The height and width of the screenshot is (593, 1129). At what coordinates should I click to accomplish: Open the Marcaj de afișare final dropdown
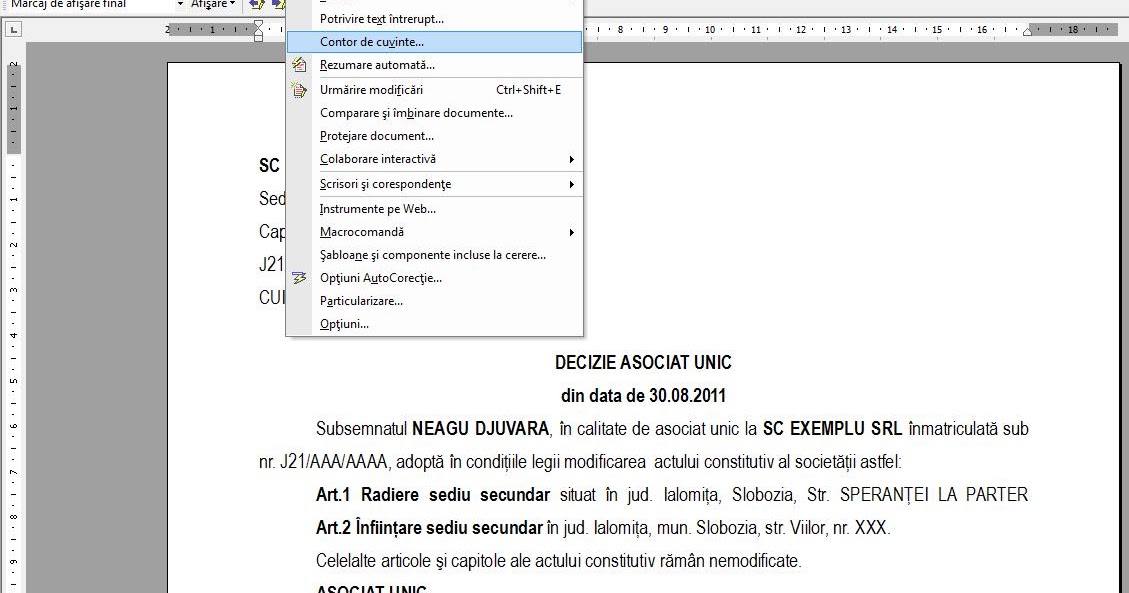[x=180, y=4]
